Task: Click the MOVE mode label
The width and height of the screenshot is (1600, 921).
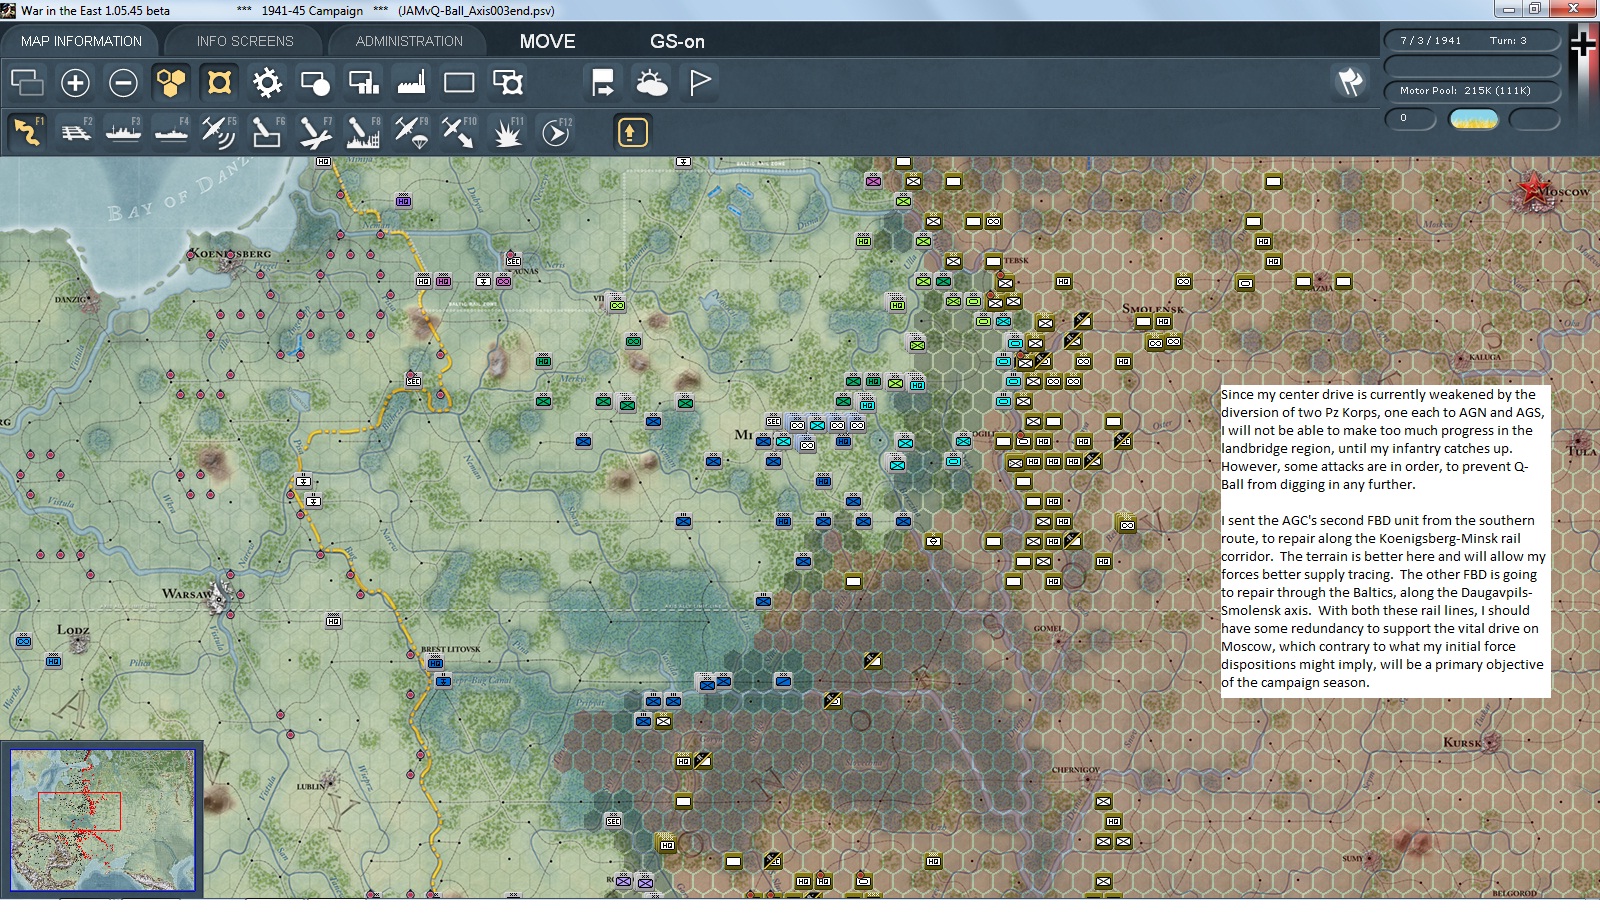Action: [547, 41]
